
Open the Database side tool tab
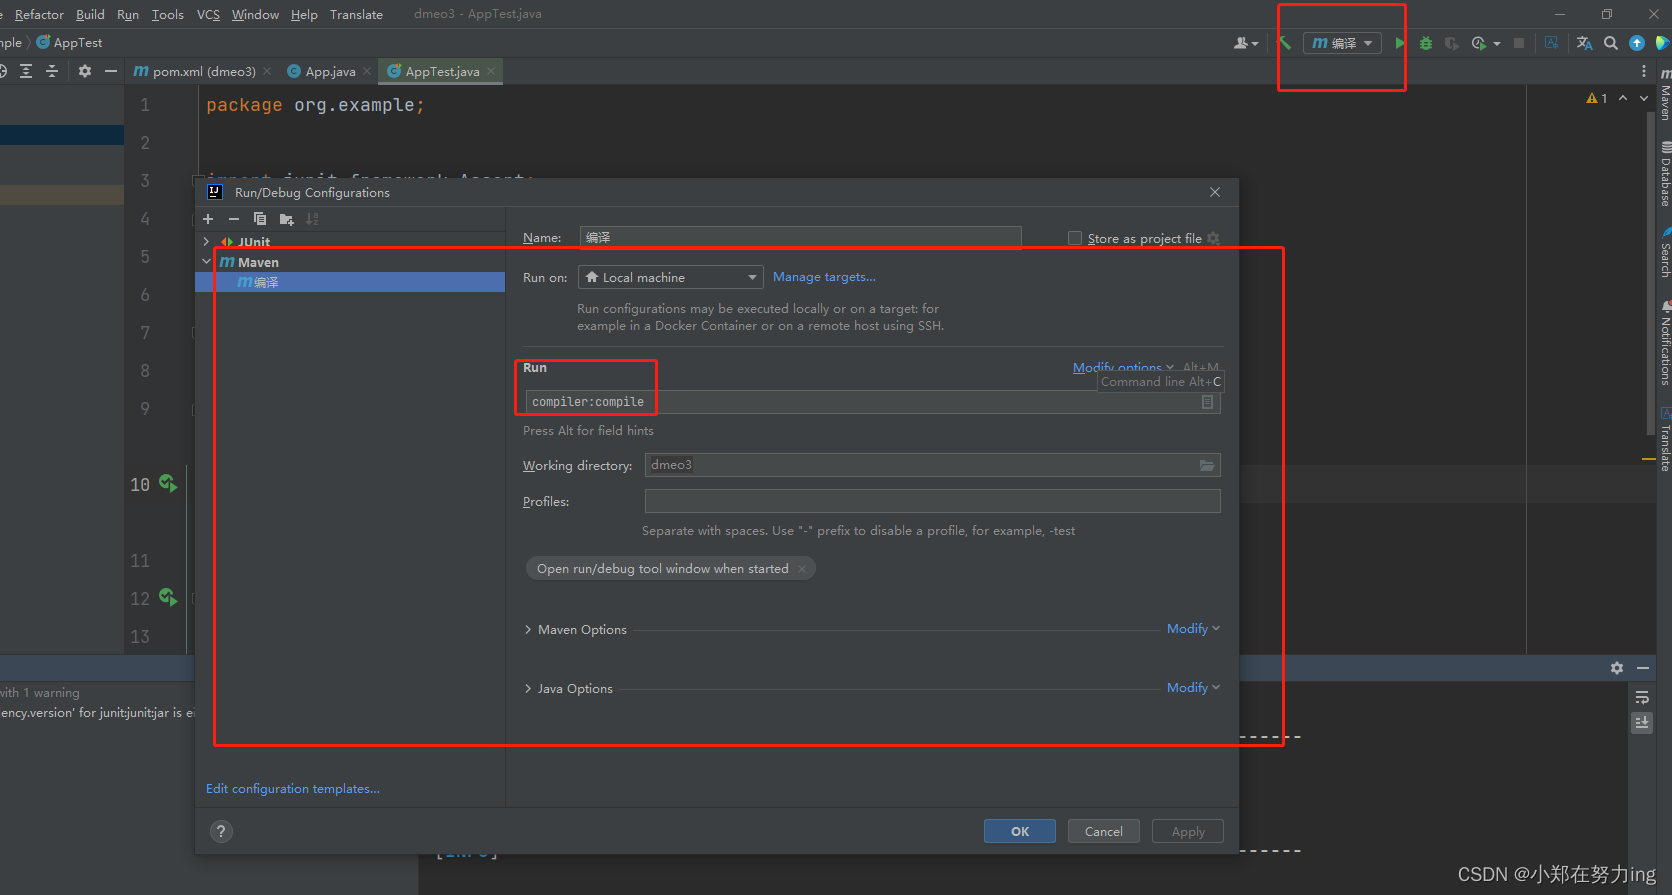click(1665, 175)
